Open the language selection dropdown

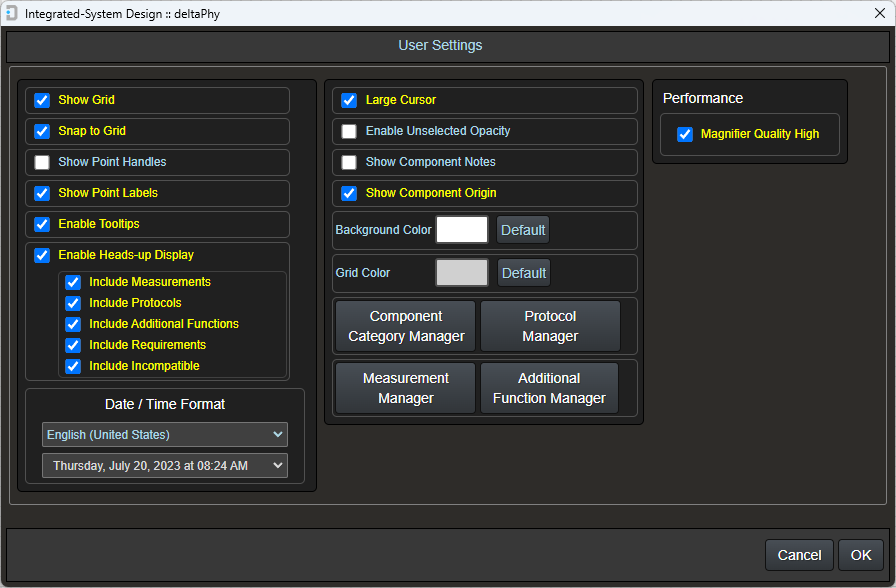coord(164,434)
